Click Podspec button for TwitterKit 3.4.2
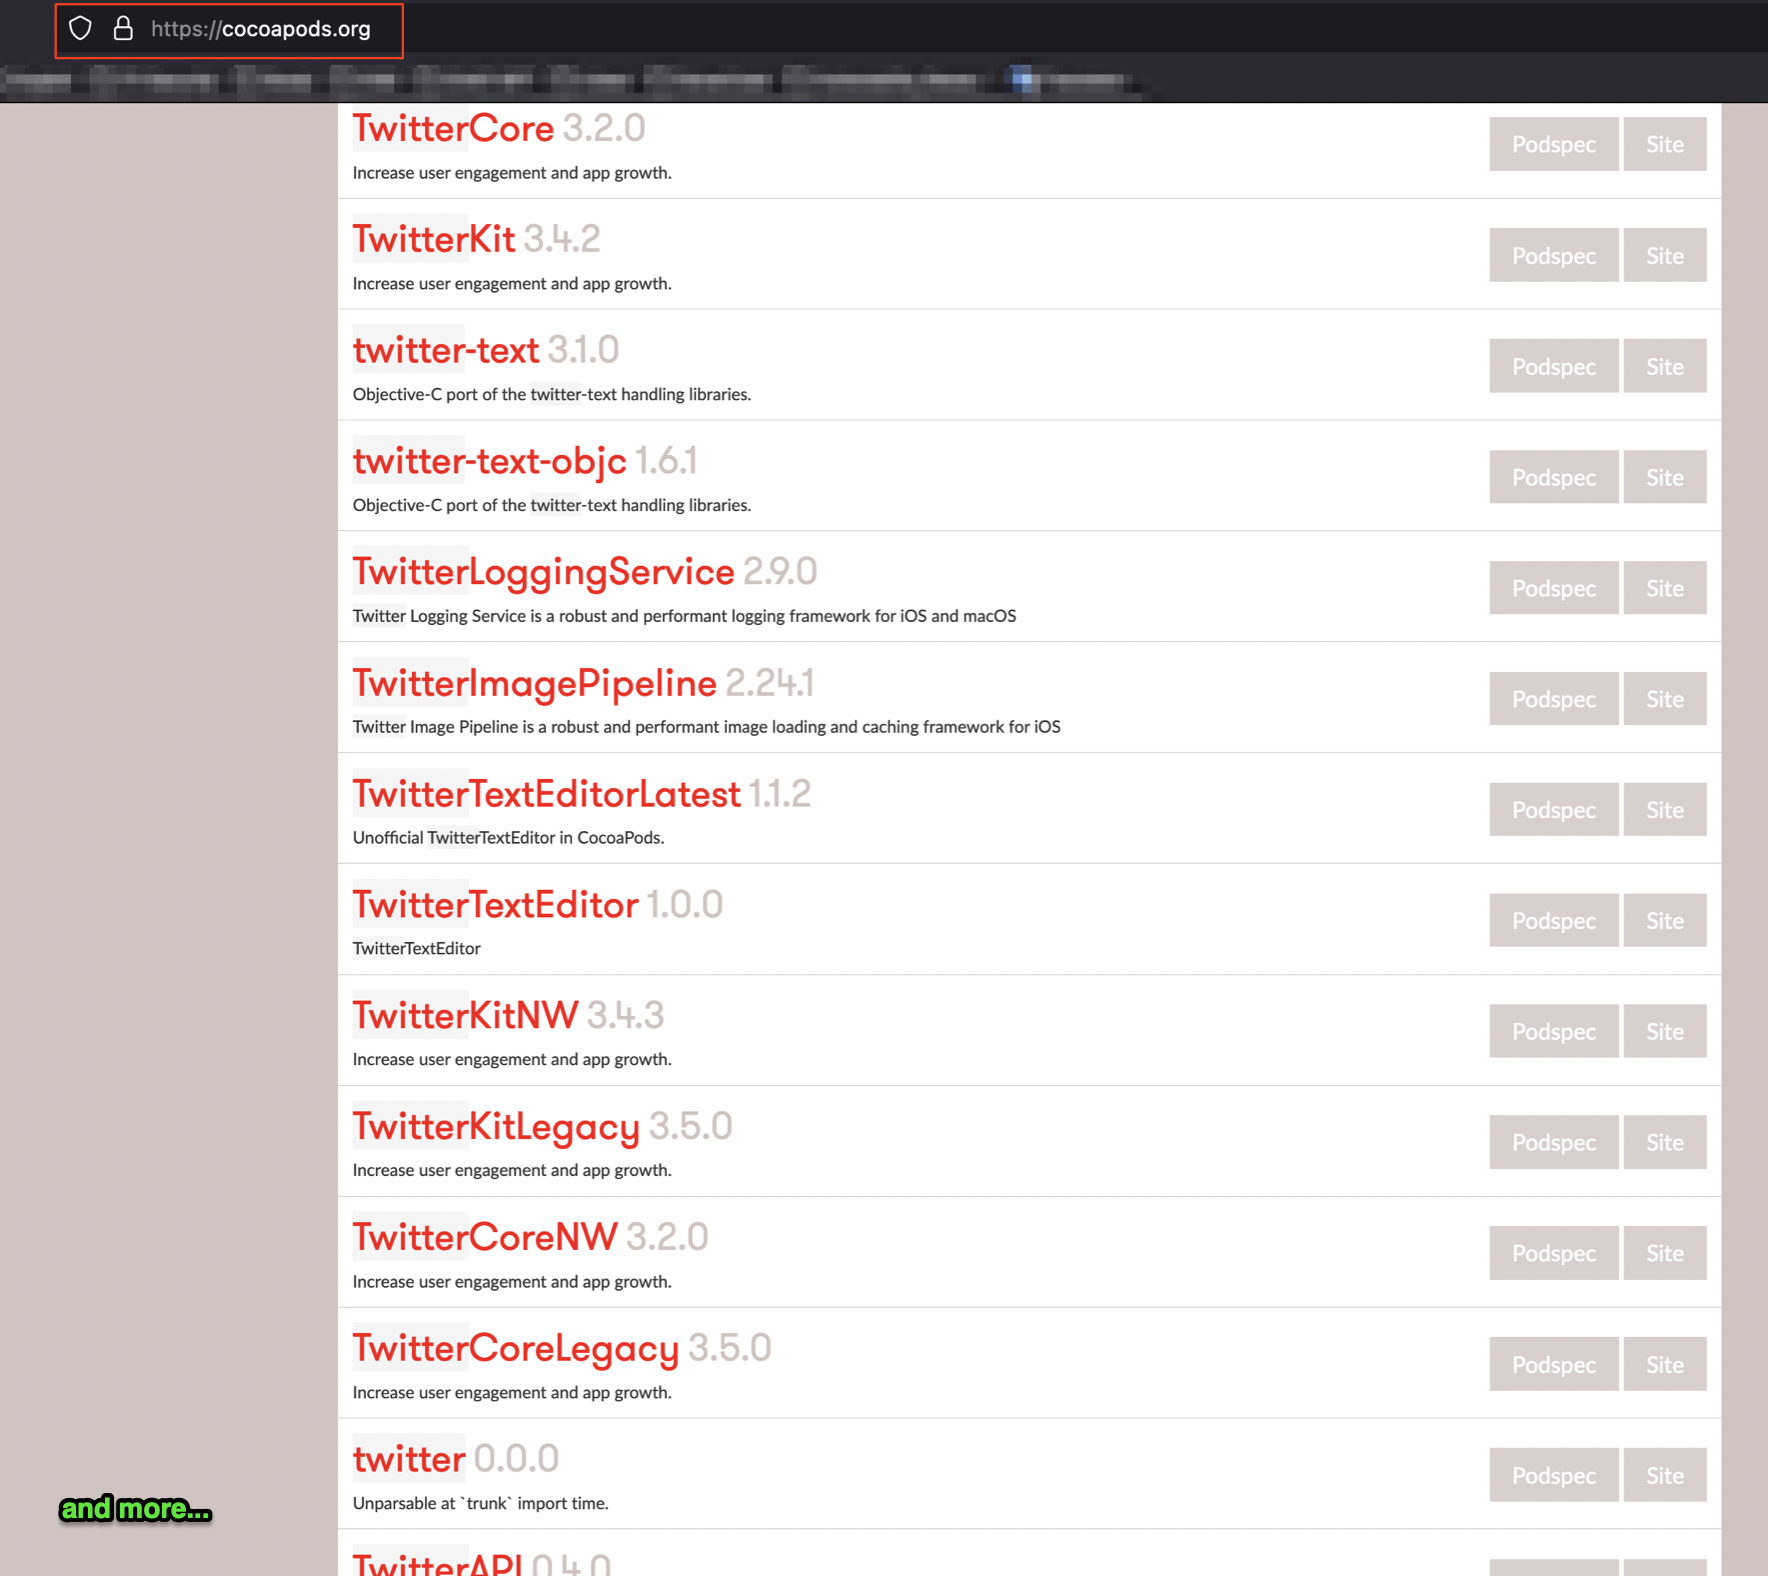This screenshot has height=1576, width=1768. (x=1553, y=256)
